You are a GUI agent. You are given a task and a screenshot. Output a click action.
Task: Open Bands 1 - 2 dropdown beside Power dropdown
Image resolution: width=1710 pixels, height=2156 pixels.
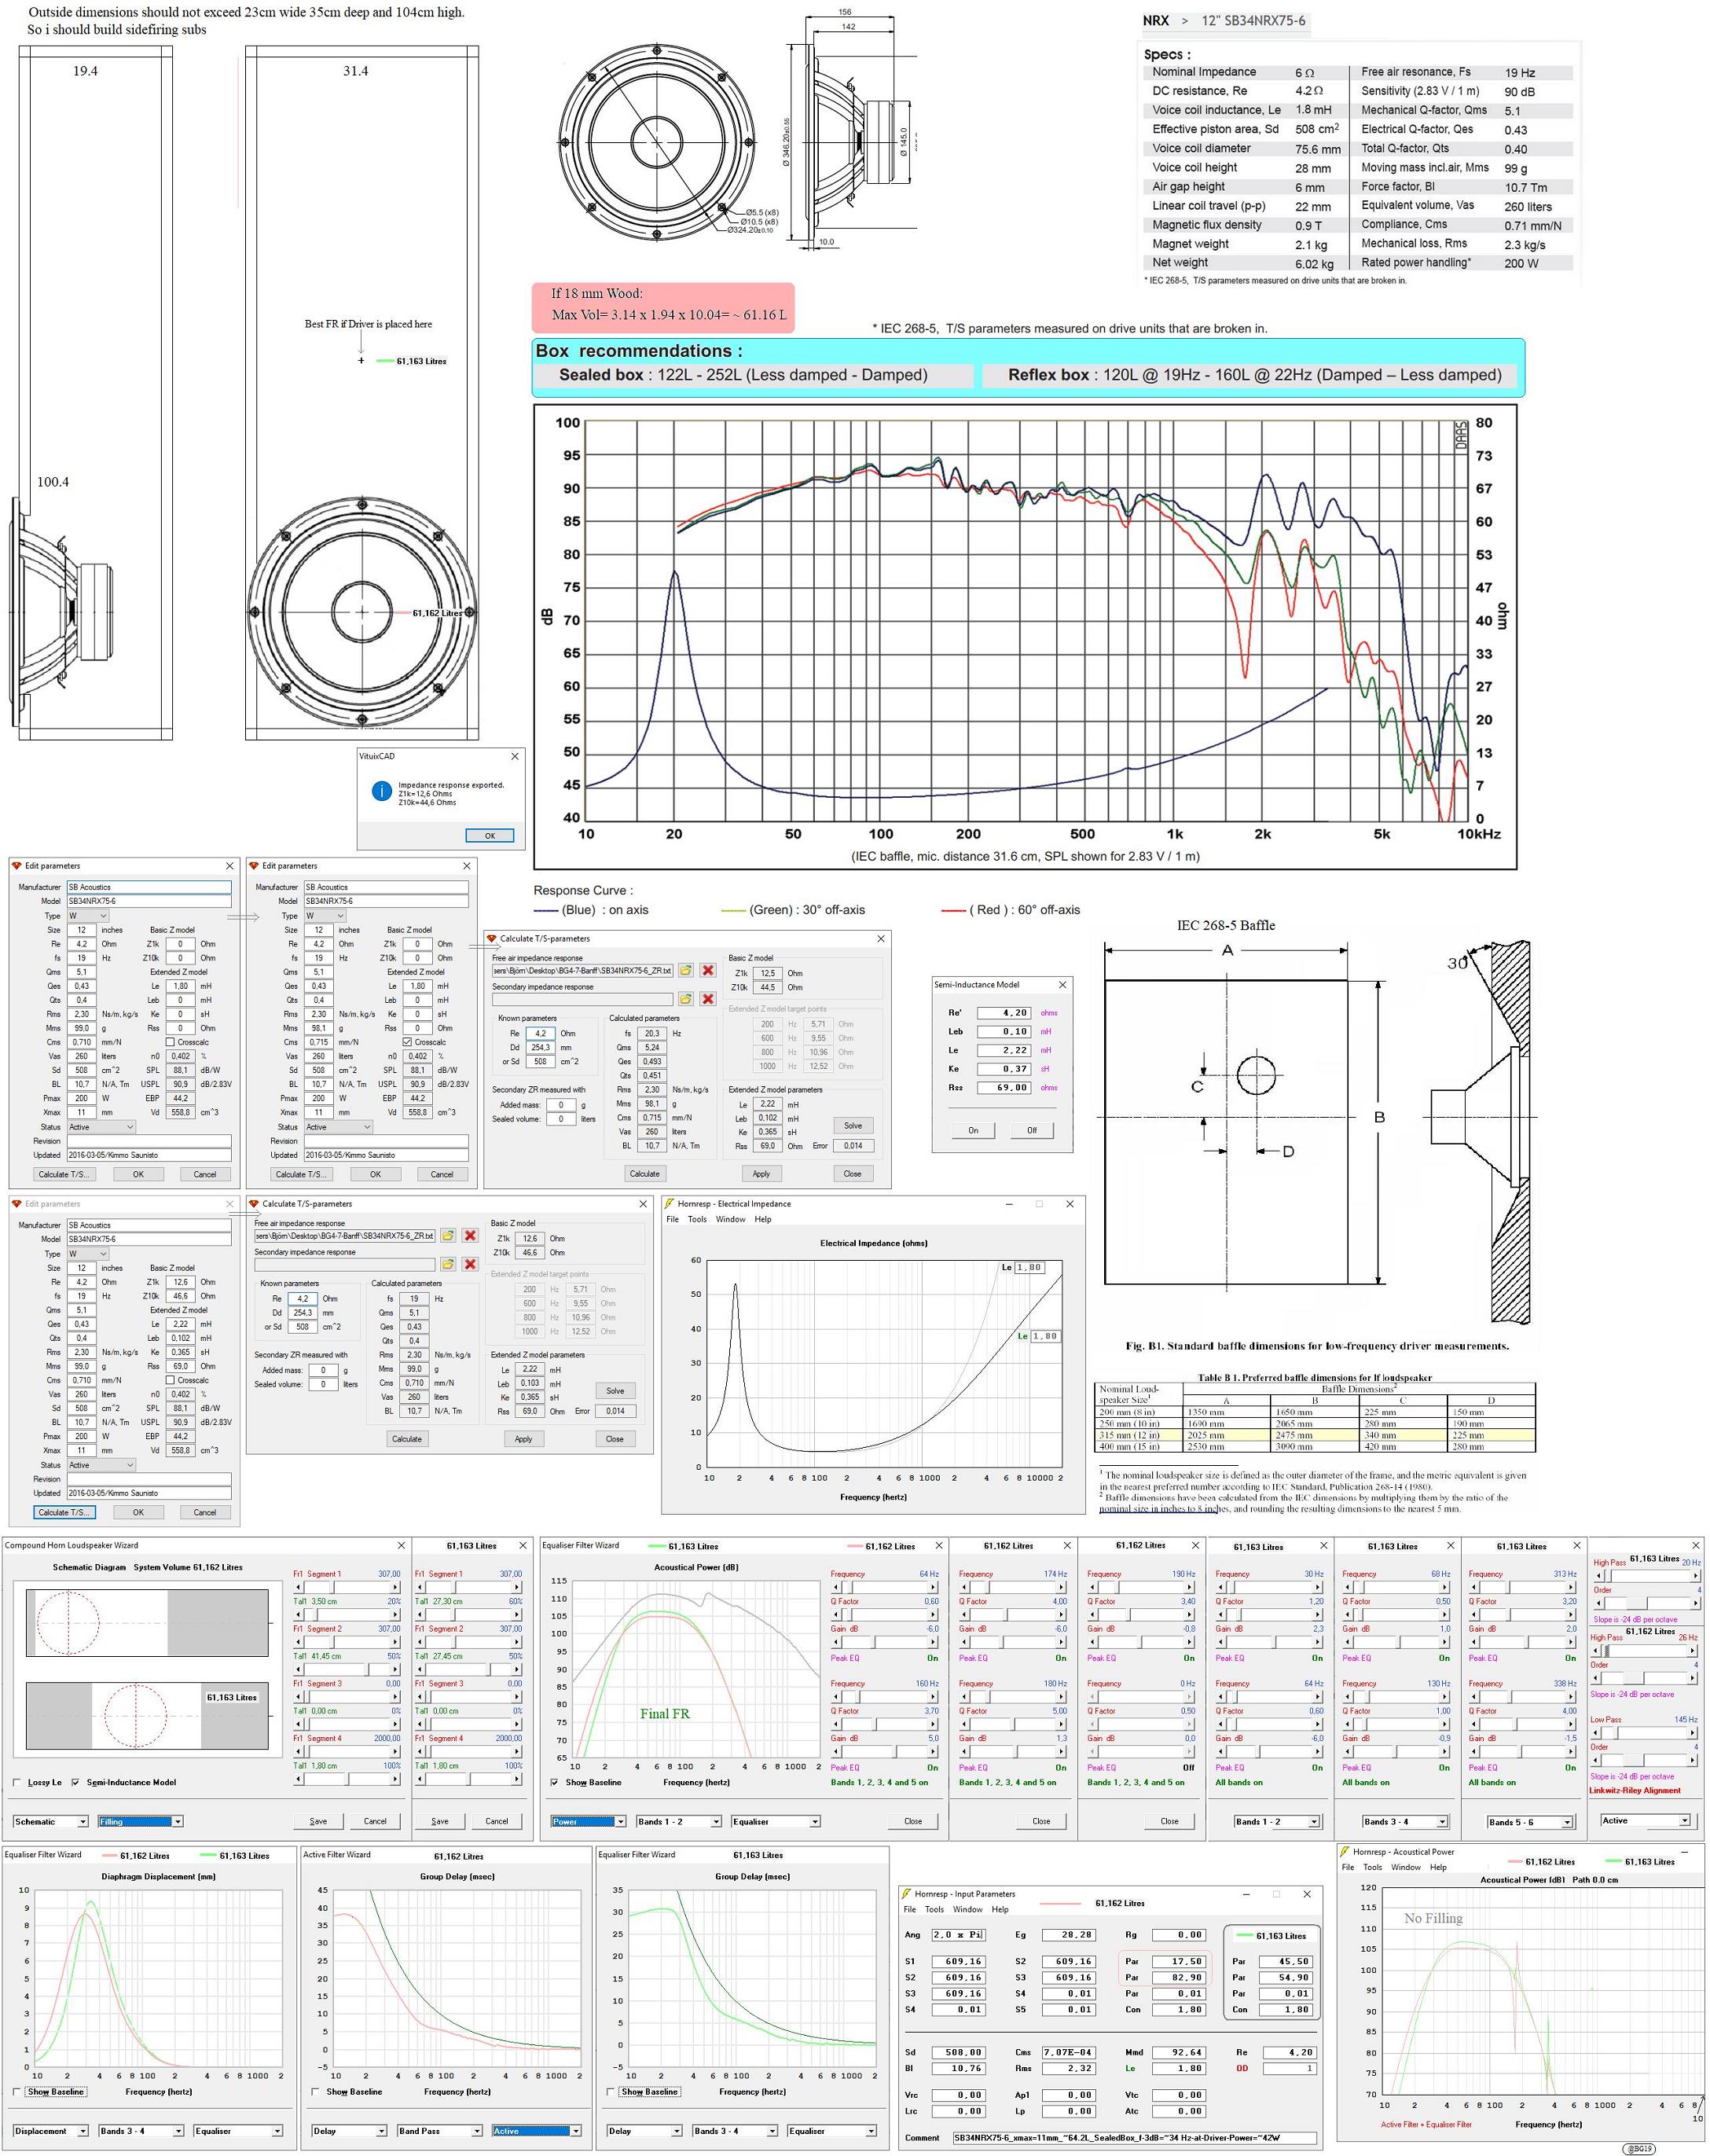(679, 1821)
